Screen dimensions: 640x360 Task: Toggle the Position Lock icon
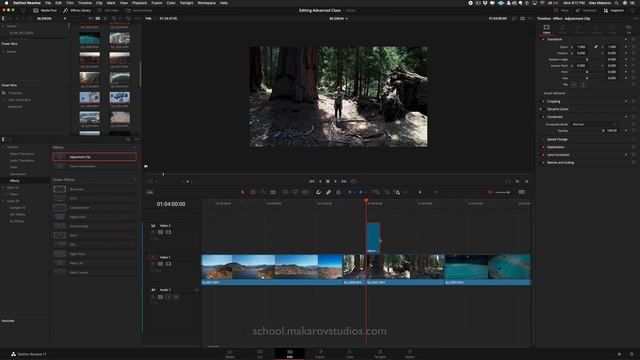[338, 192]
